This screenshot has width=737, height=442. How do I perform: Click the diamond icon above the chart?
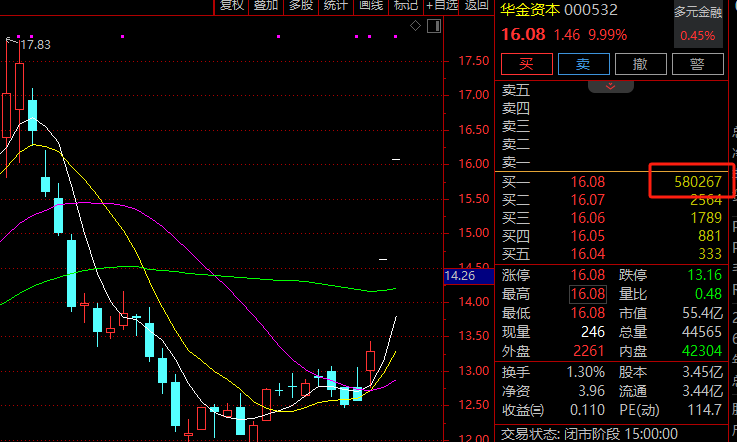414,25
